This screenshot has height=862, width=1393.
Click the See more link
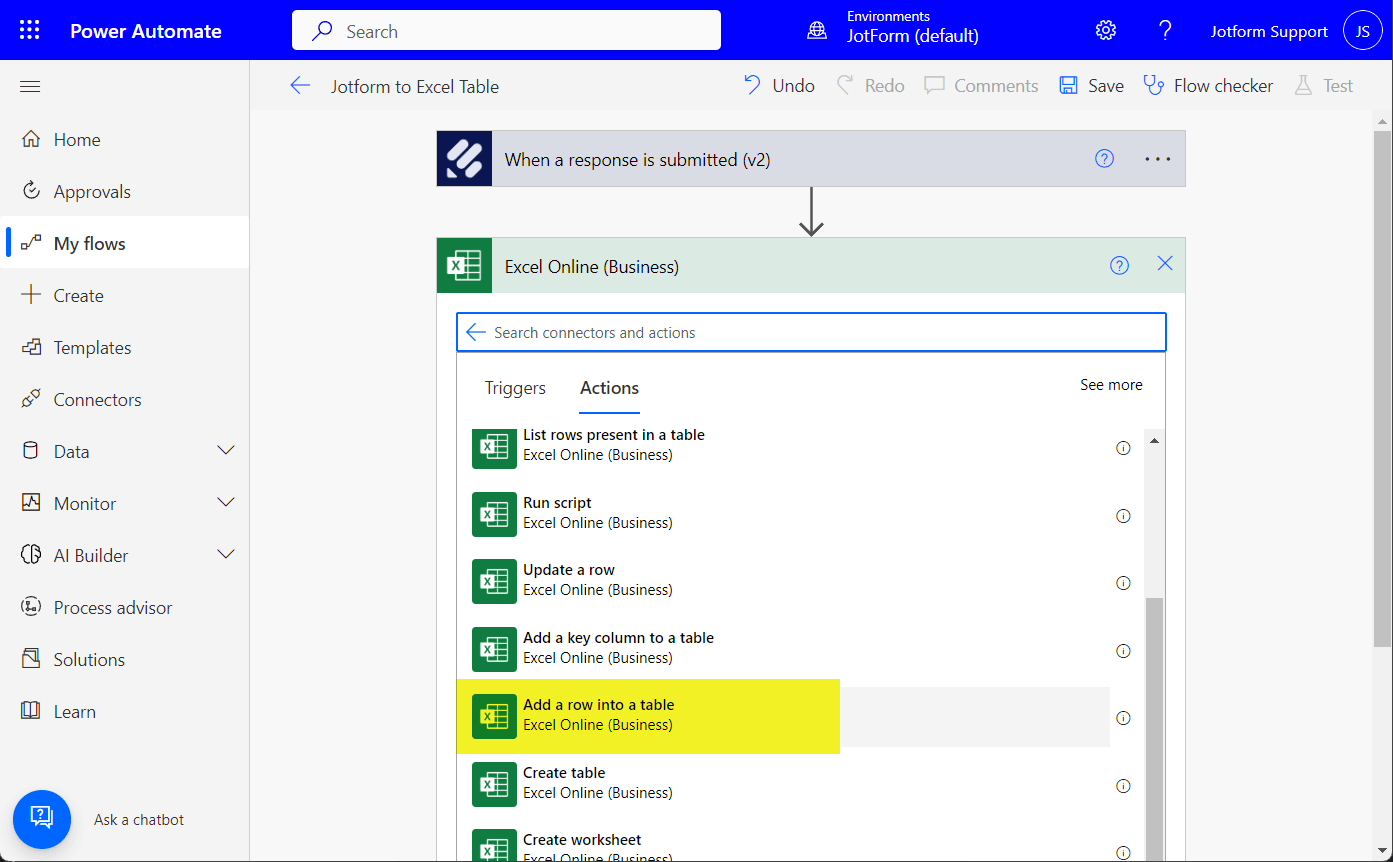point(1110,385)
